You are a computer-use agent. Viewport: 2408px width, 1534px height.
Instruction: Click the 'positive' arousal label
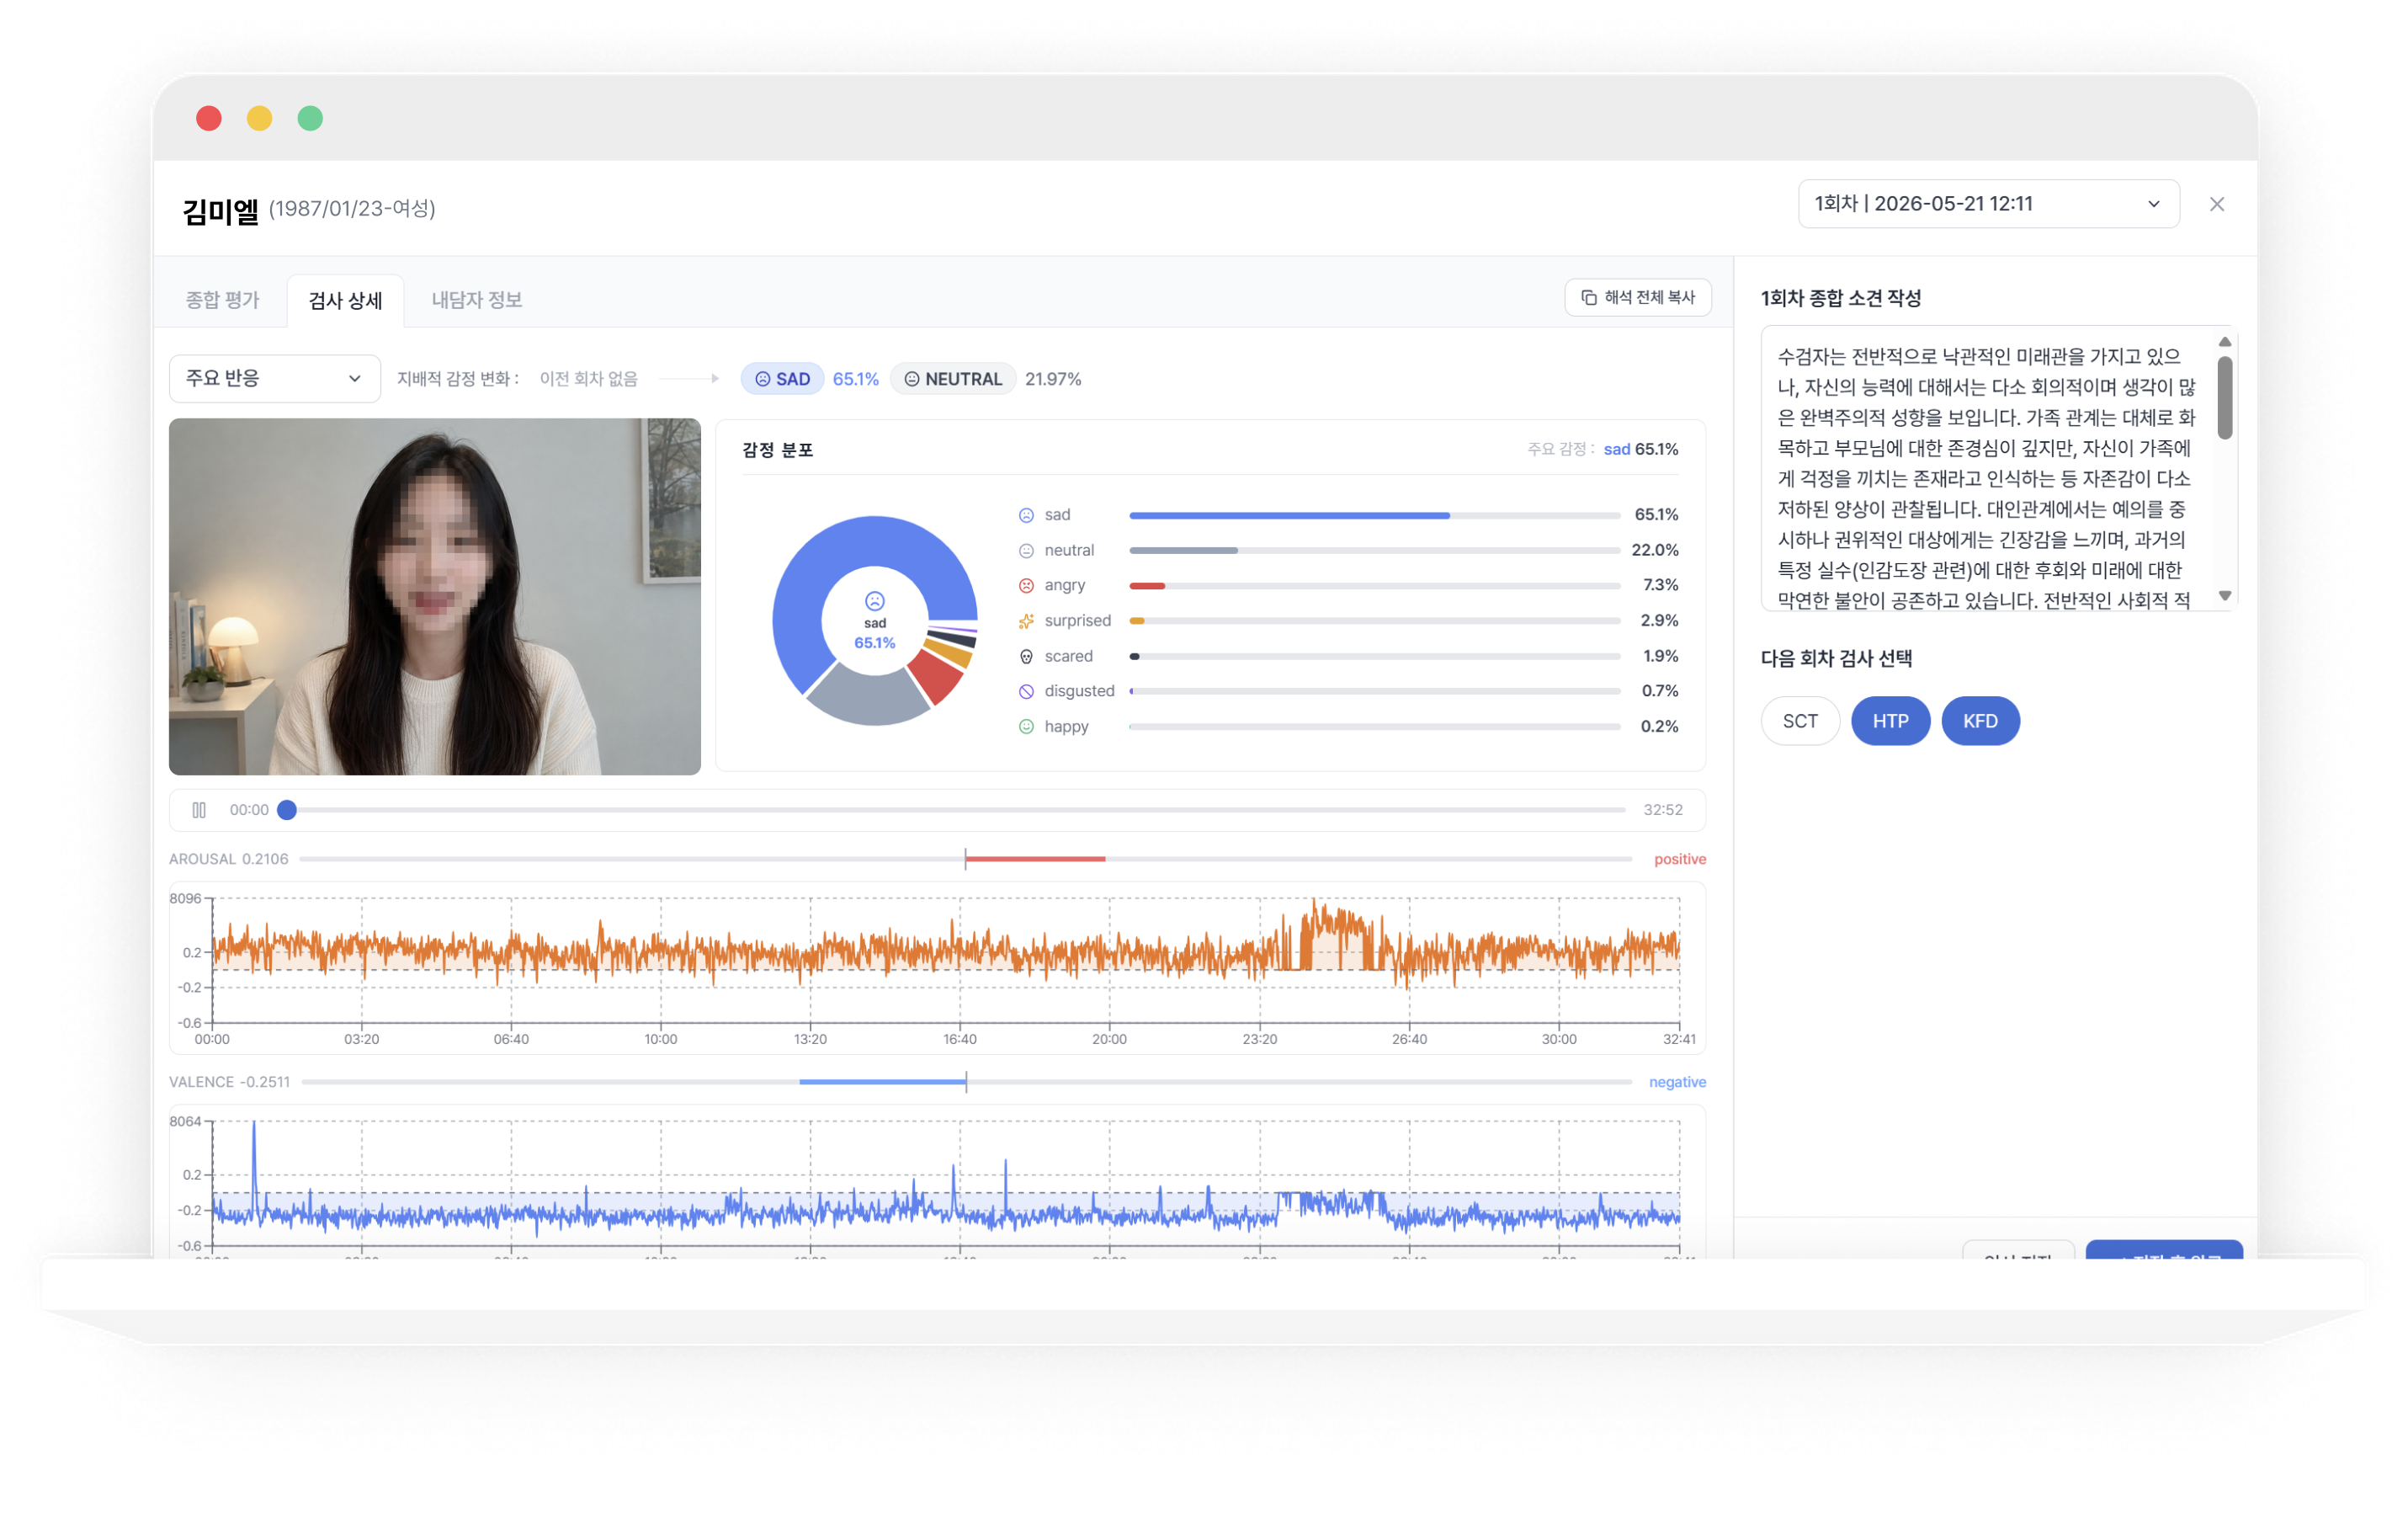[1680, 859]
